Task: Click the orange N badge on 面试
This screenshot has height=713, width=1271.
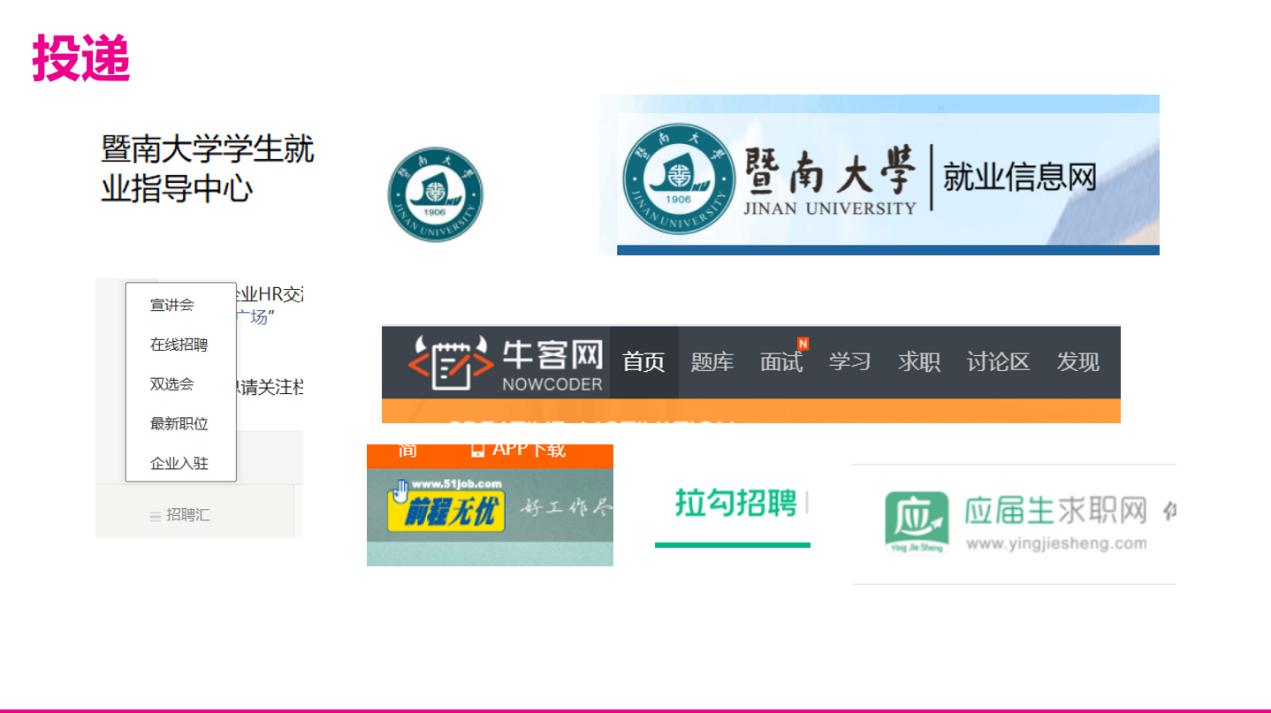Action: (x=802, y=344)
